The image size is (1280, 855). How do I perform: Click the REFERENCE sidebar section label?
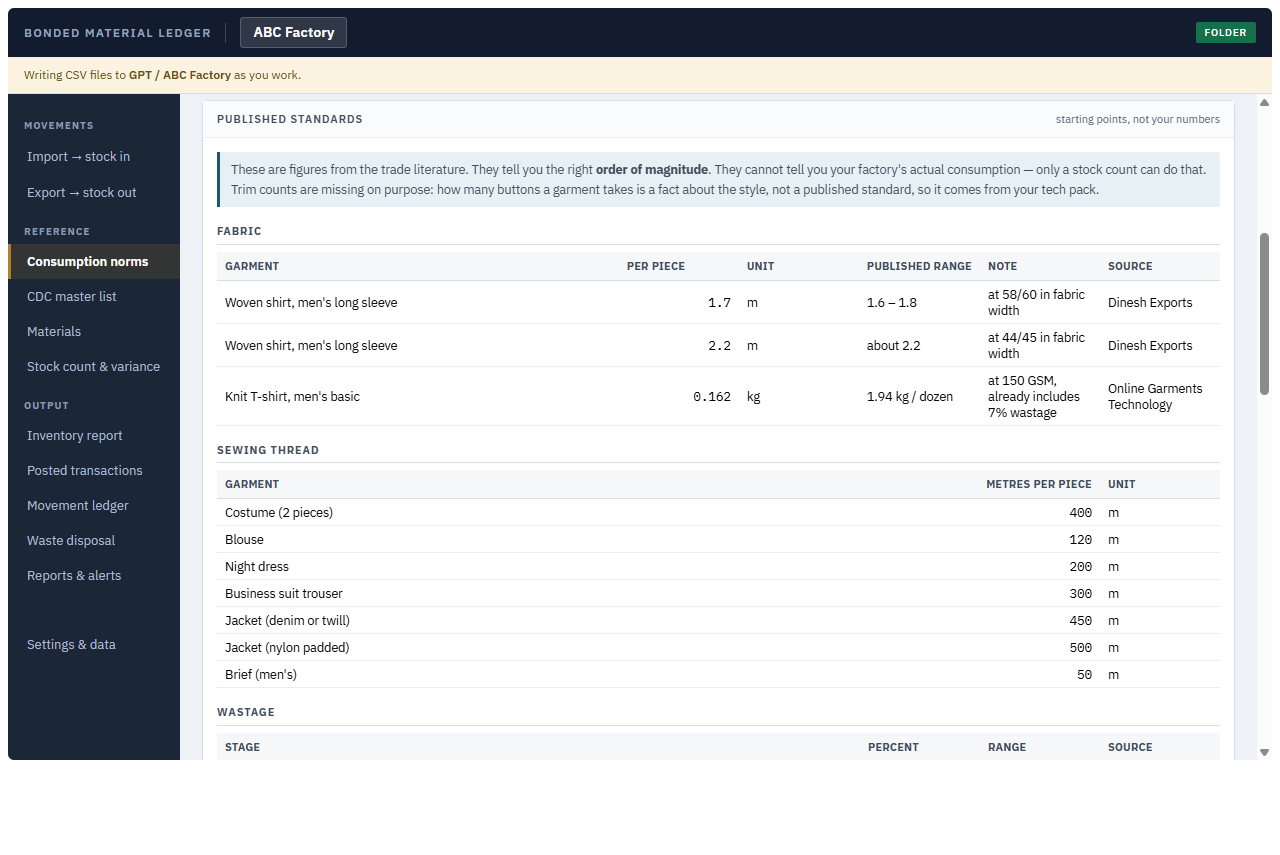tap(57, 232)
